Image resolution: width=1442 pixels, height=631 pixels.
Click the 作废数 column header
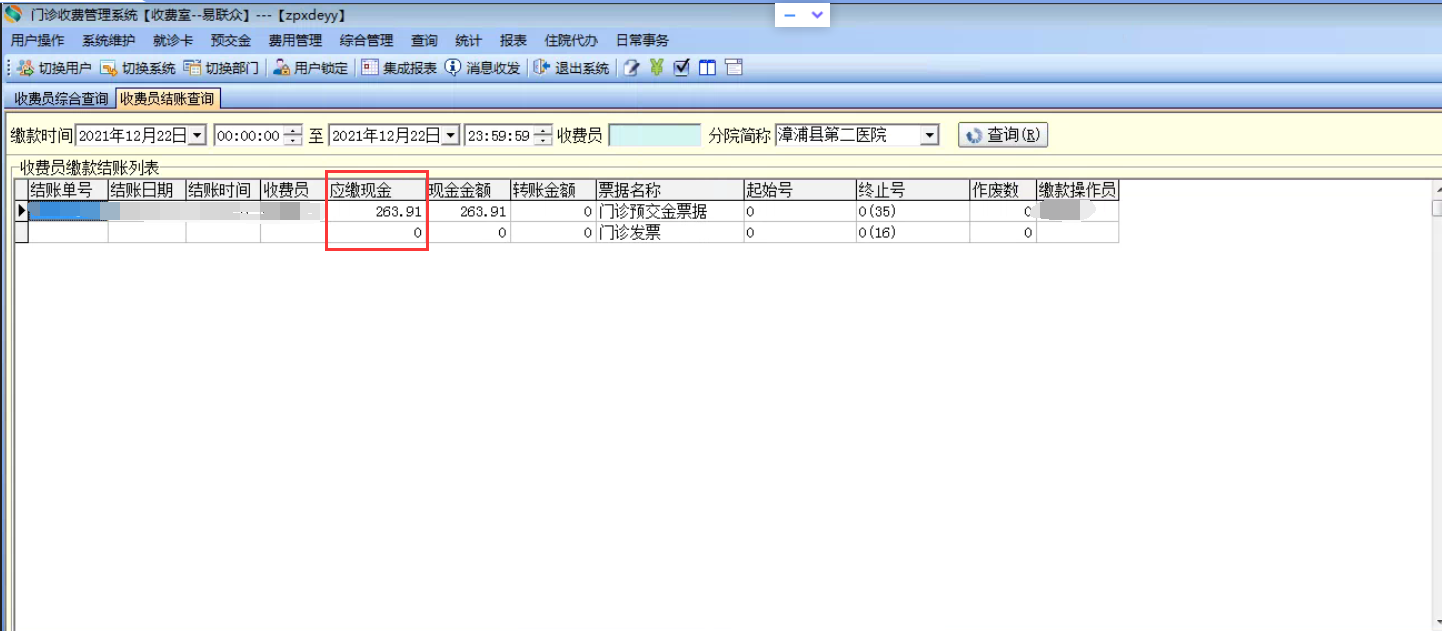tap(1003, 190)
